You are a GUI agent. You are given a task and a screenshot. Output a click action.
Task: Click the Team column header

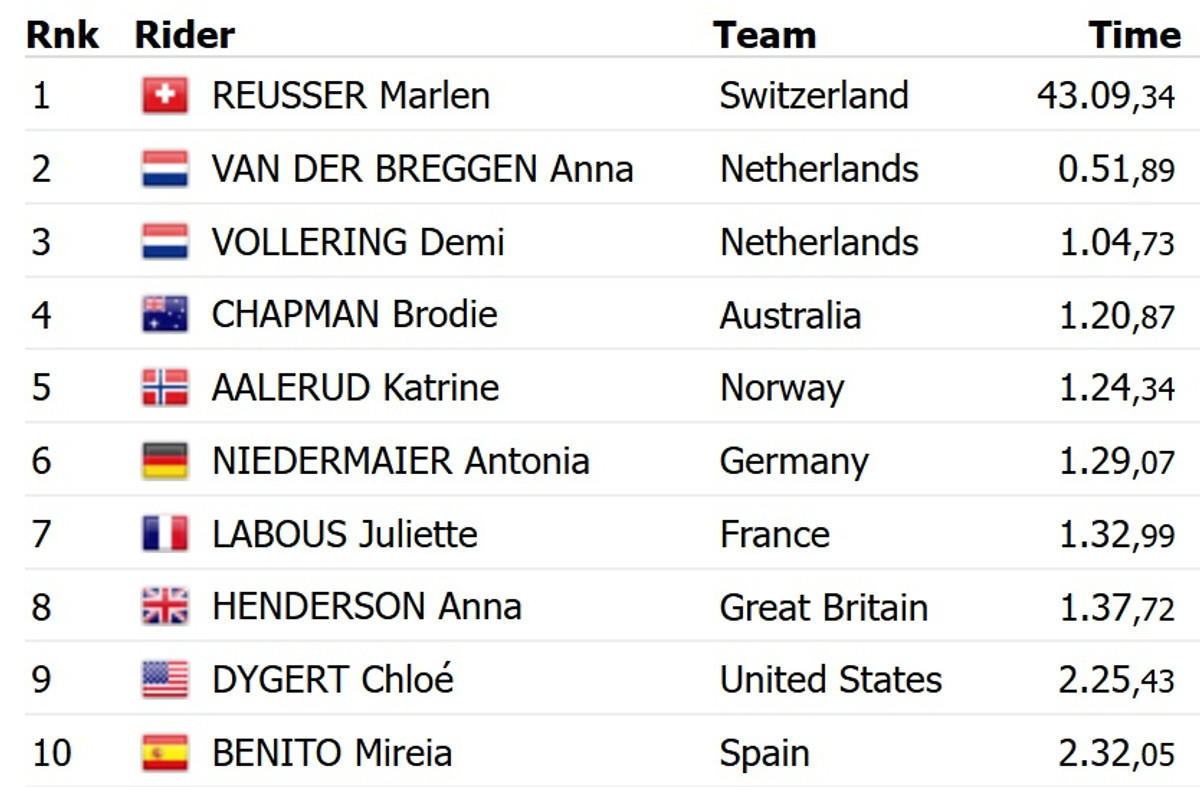click(x=764, y=35)
